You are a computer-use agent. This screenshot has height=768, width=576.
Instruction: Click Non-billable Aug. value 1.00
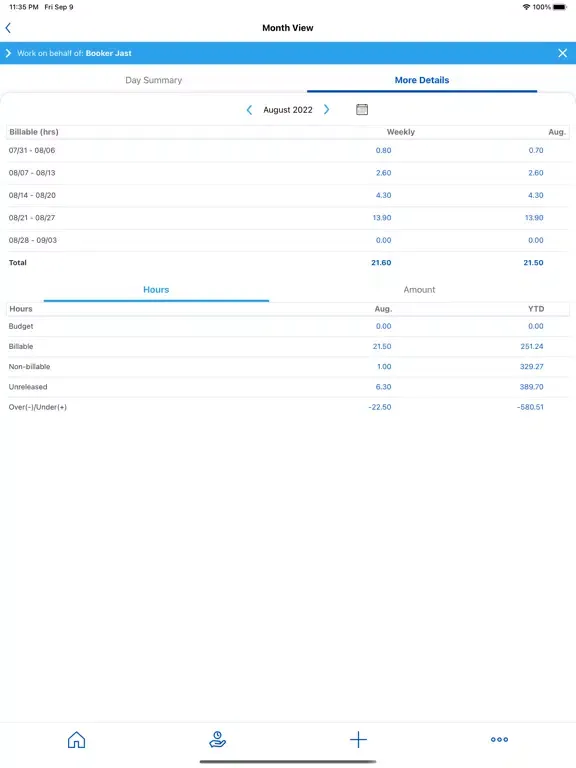click(384, 366)
